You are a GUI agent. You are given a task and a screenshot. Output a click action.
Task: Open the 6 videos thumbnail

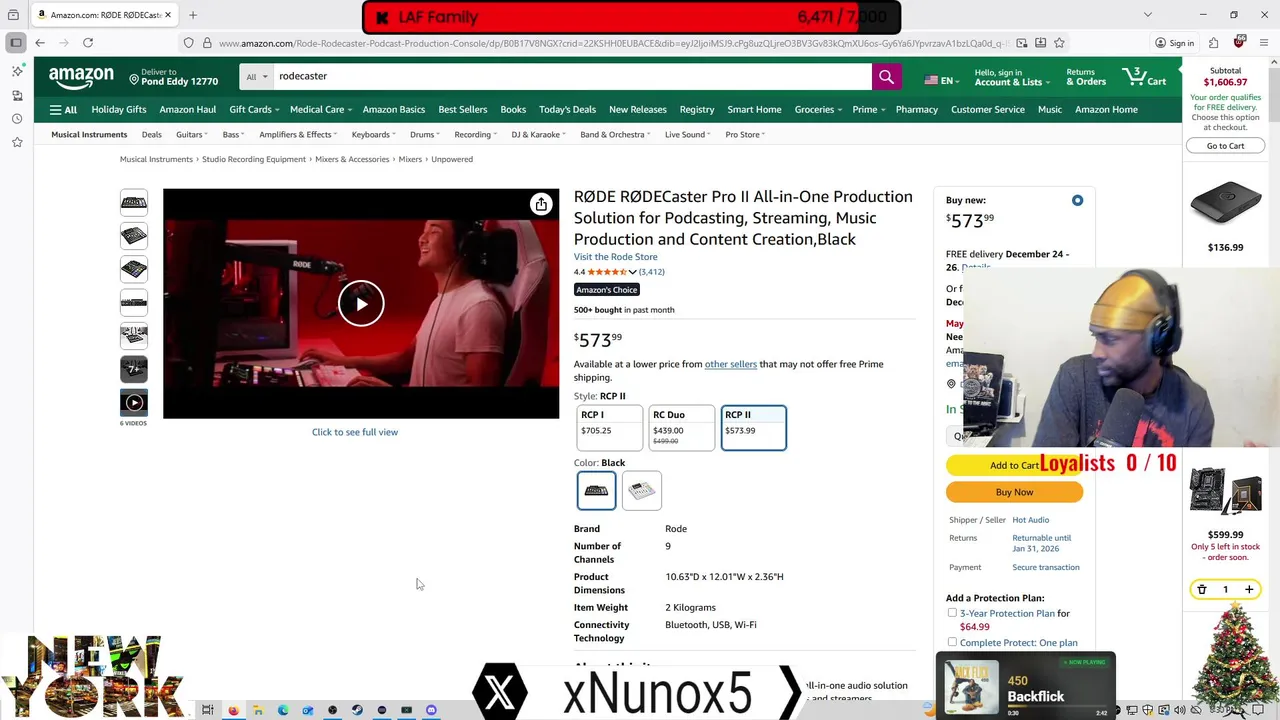coord(134,403)
